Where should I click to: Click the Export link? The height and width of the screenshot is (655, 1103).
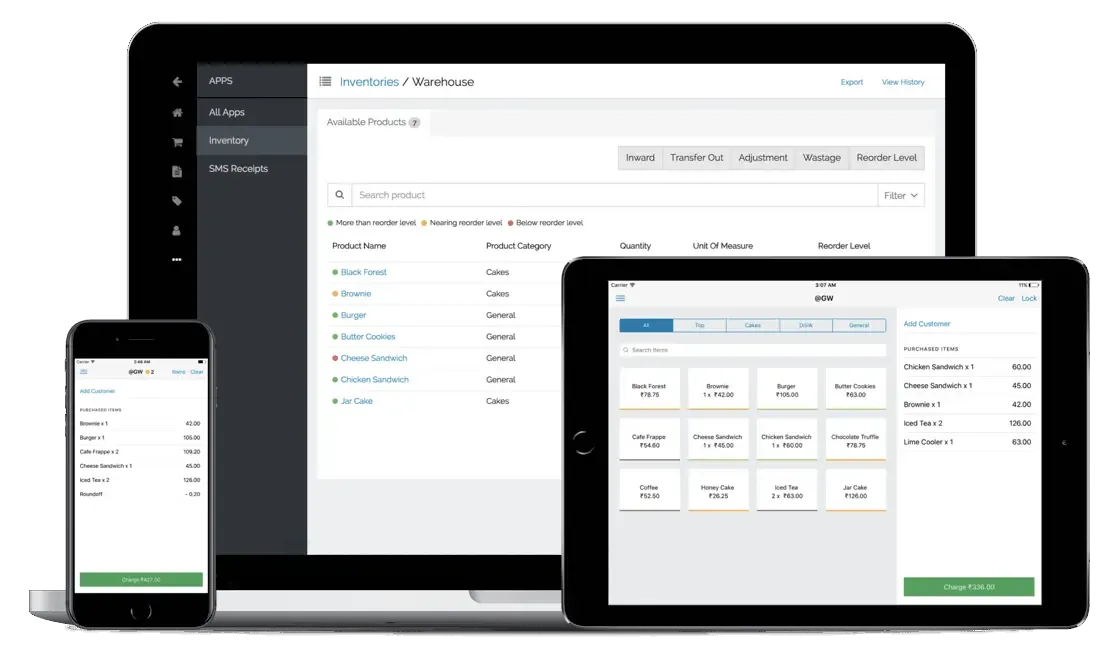point(851,82)
